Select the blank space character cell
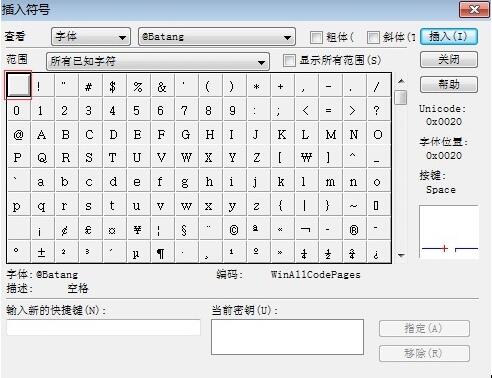This screenshot has height=378, width=492. point(19,85)
